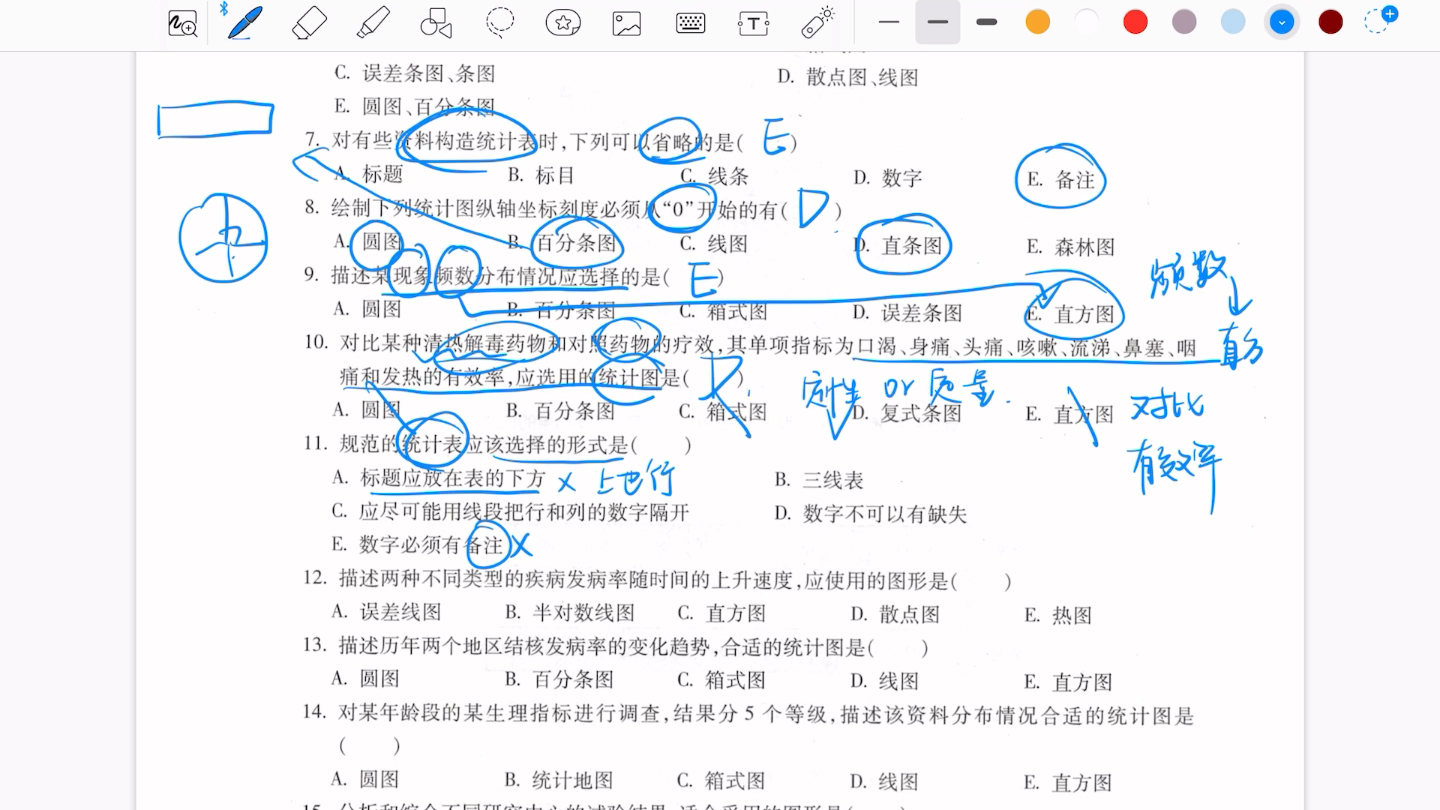Pick the grayish mauve pen color
The image size is (1440, 810).
(1184, 22)
